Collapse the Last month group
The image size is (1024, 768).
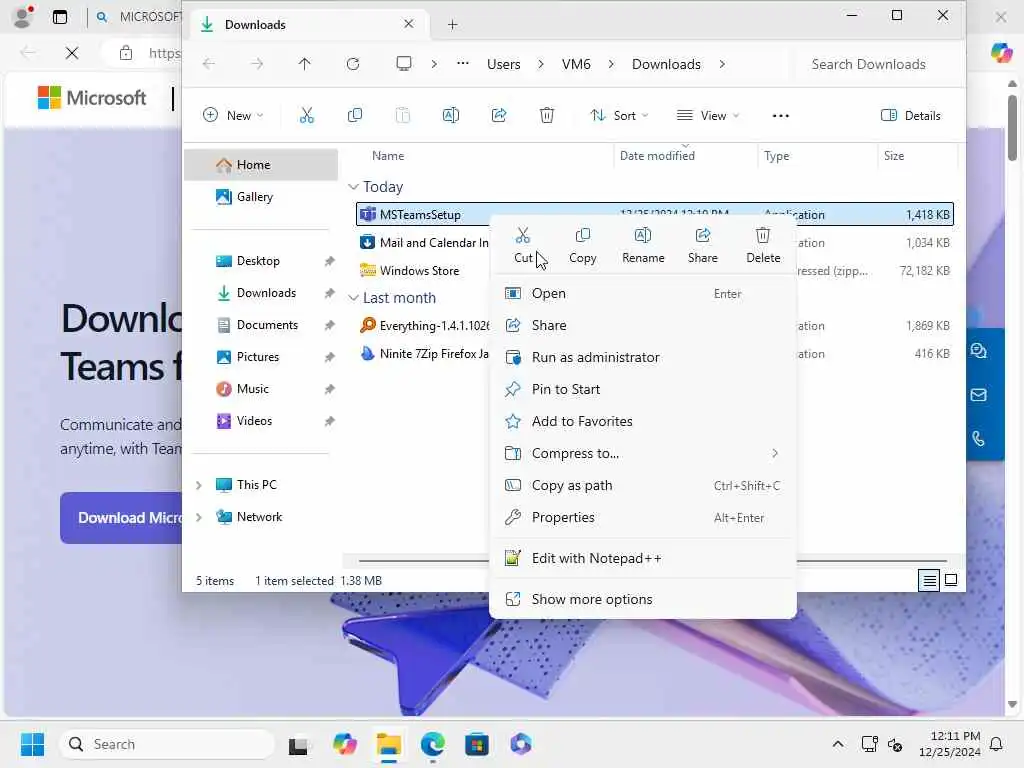tap(353, 298)
